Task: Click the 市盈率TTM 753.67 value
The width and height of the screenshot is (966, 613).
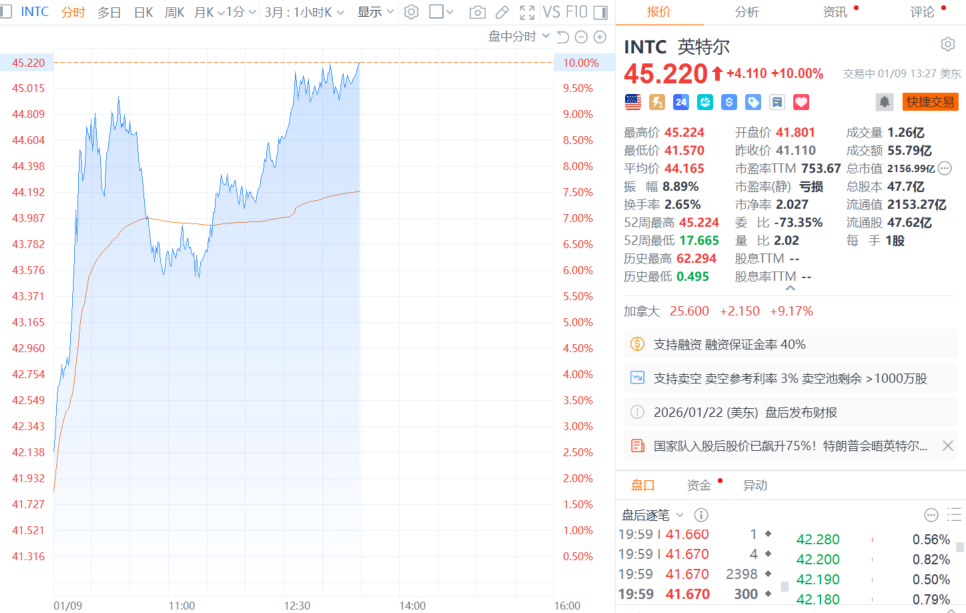Action: pyautogui.click(x=821, y=168)
